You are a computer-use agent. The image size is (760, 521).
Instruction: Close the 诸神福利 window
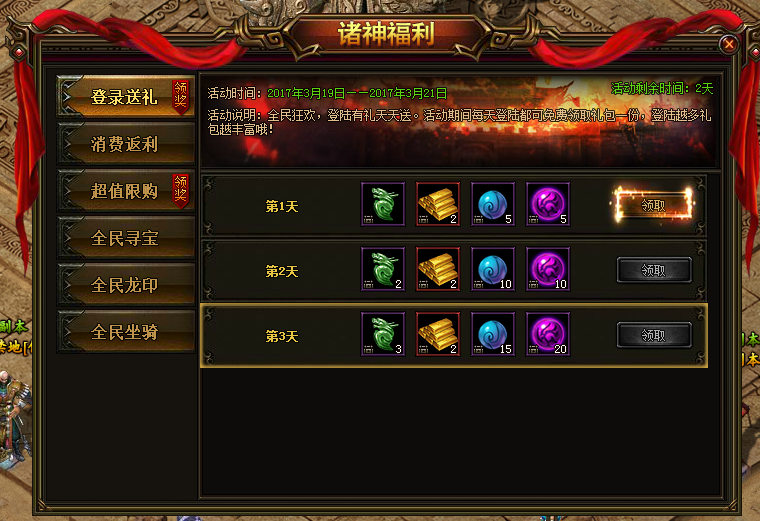pyautogui.click(x=728, y=45)
